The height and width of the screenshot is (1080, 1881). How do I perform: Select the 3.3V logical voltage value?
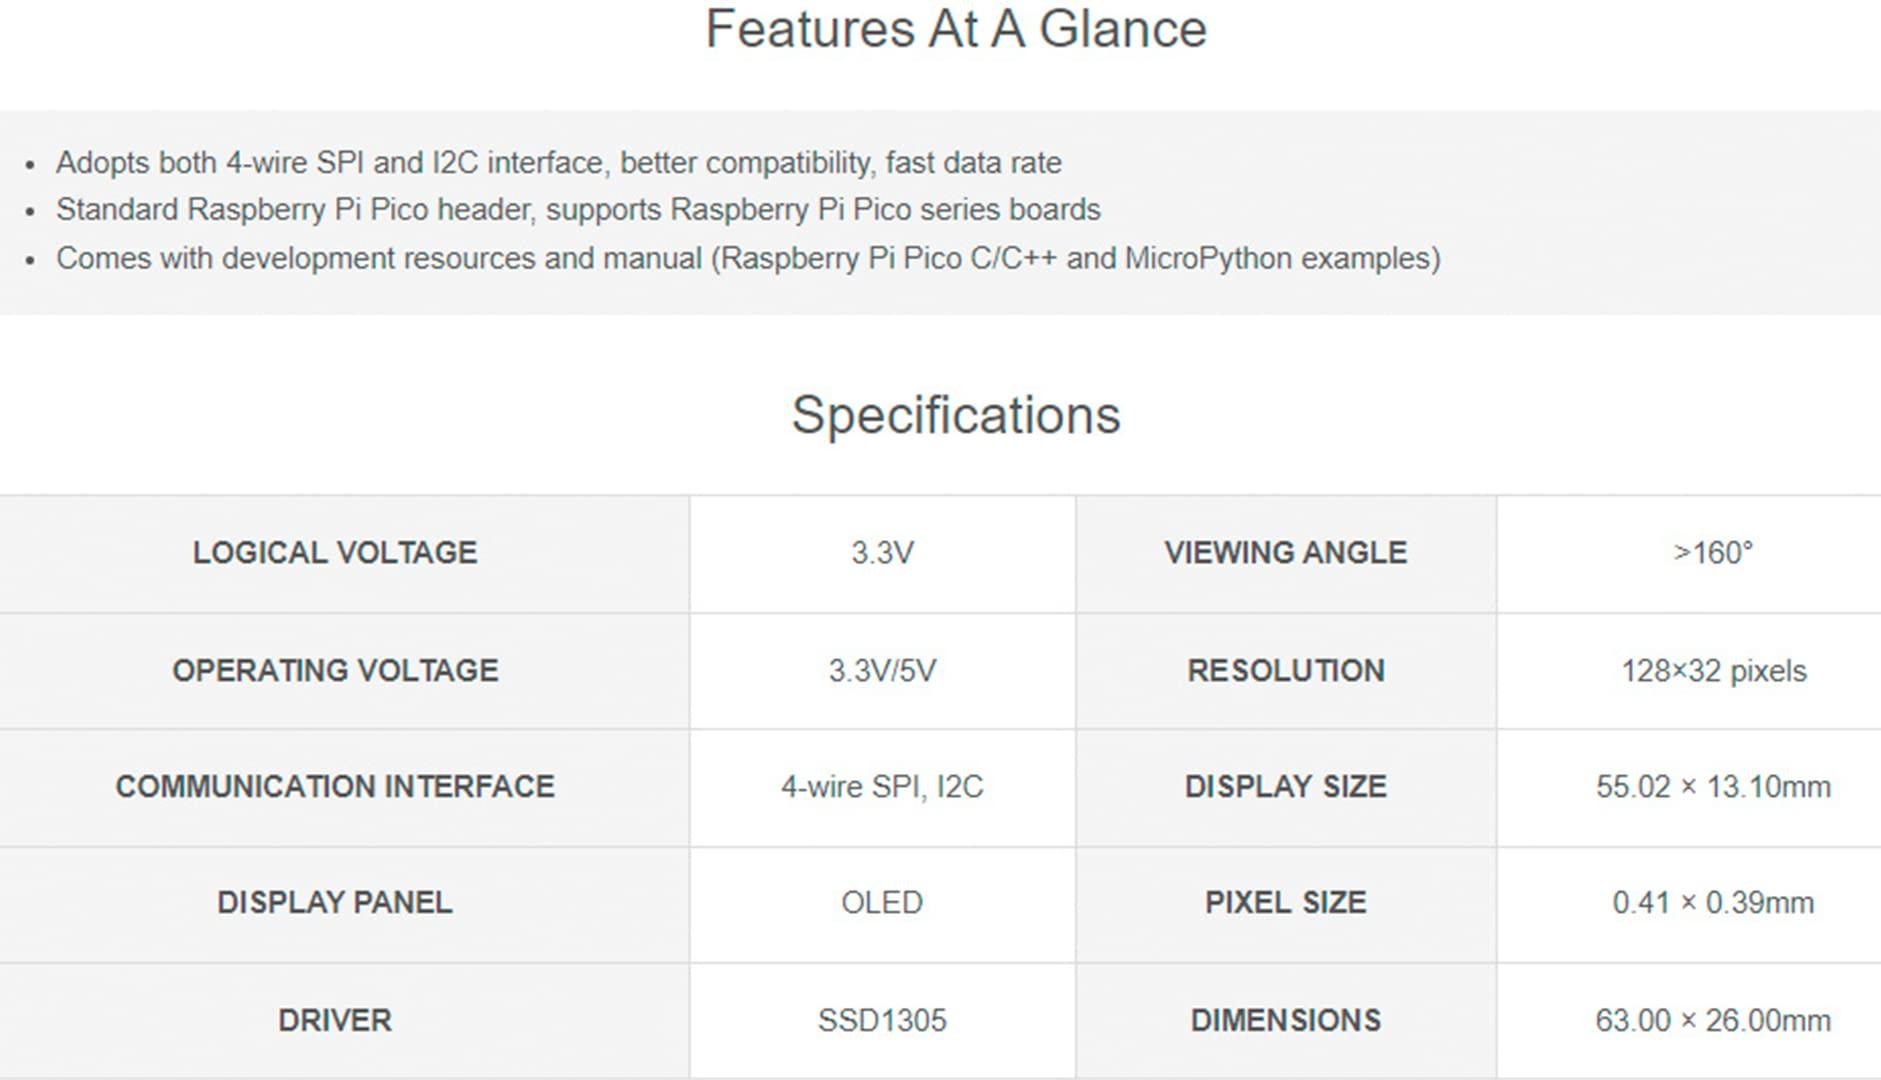[882, 553]
